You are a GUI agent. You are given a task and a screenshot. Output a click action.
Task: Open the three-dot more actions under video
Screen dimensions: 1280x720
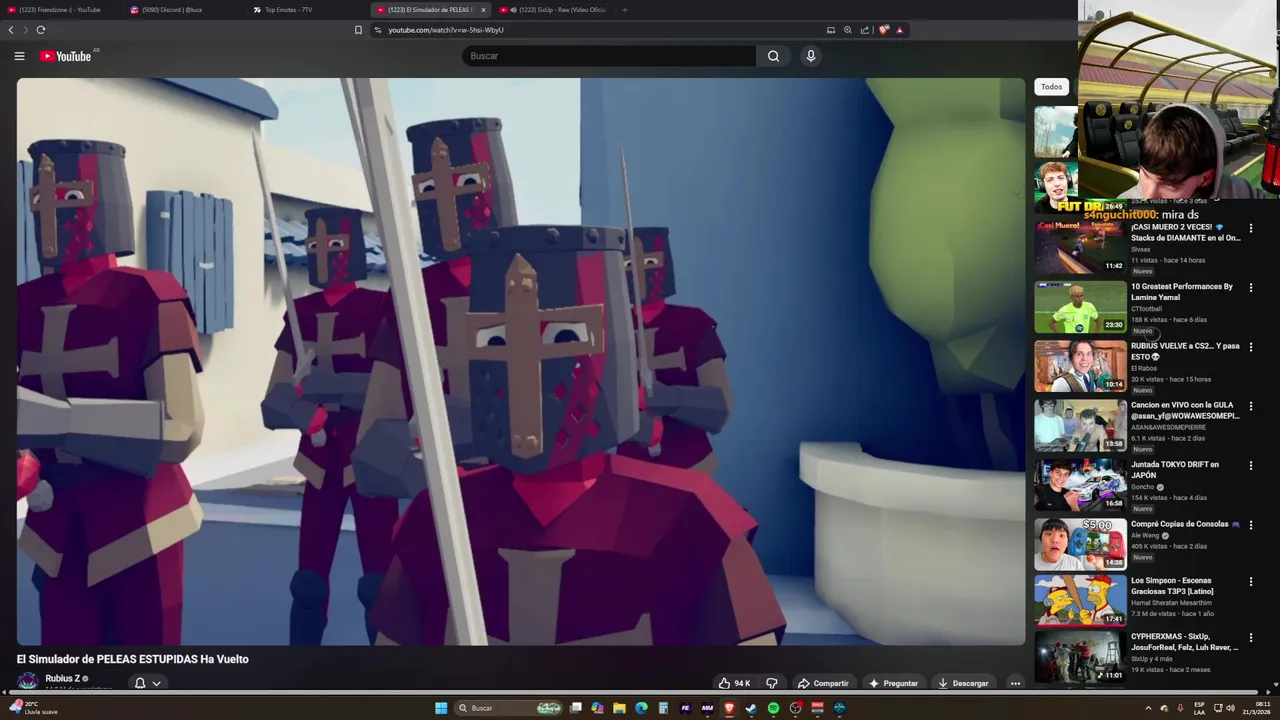coord(1015,683)
